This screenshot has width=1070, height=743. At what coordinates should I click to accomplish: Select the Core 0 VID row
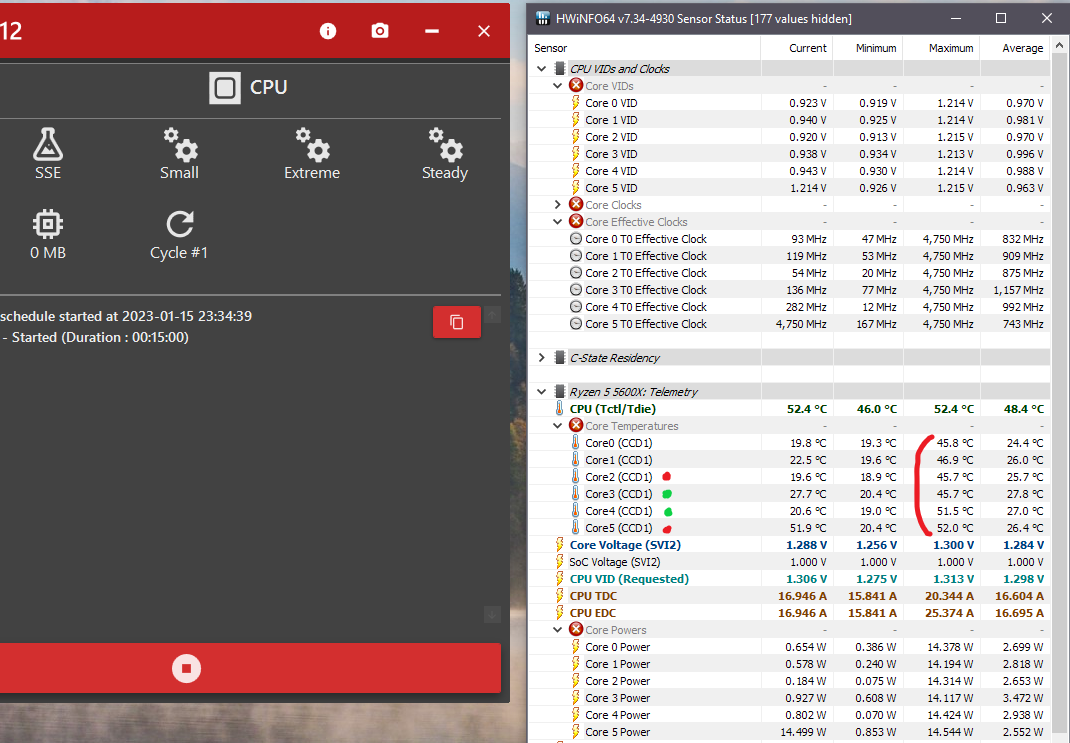[790, 102]
